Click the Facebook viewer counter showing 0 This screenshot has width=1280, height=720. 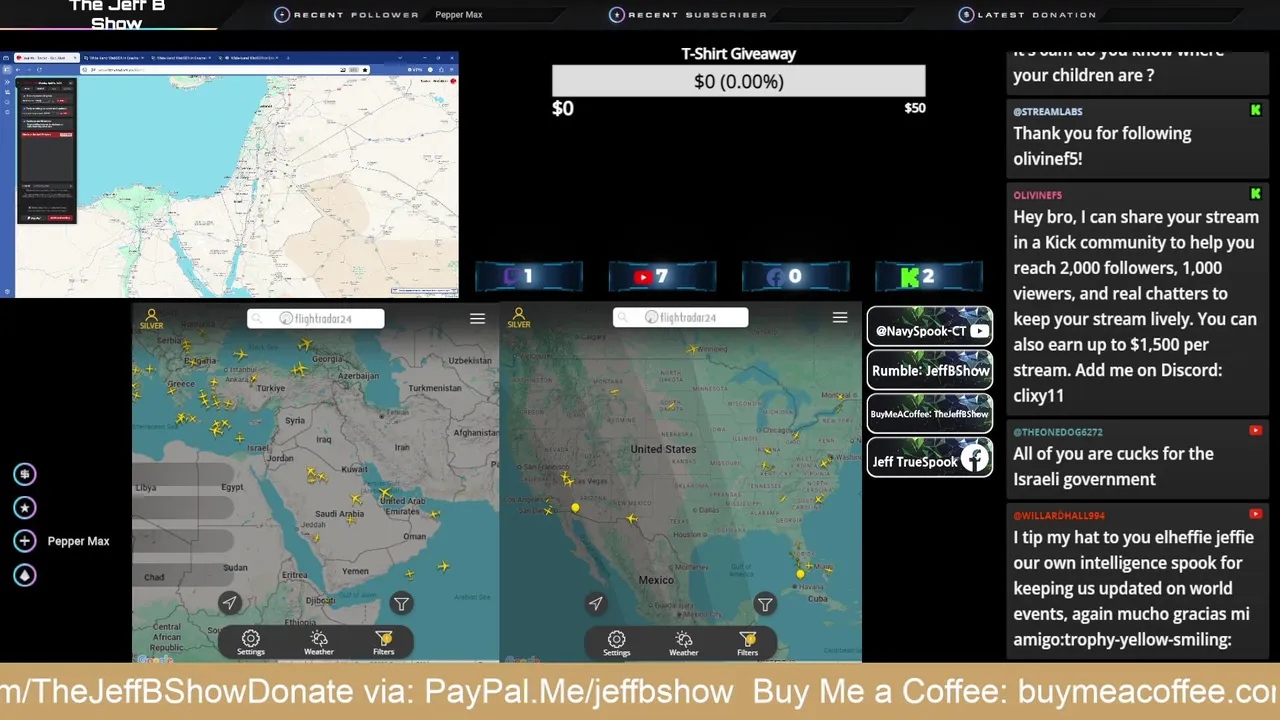pyautogui.click(x=795, y=277)
